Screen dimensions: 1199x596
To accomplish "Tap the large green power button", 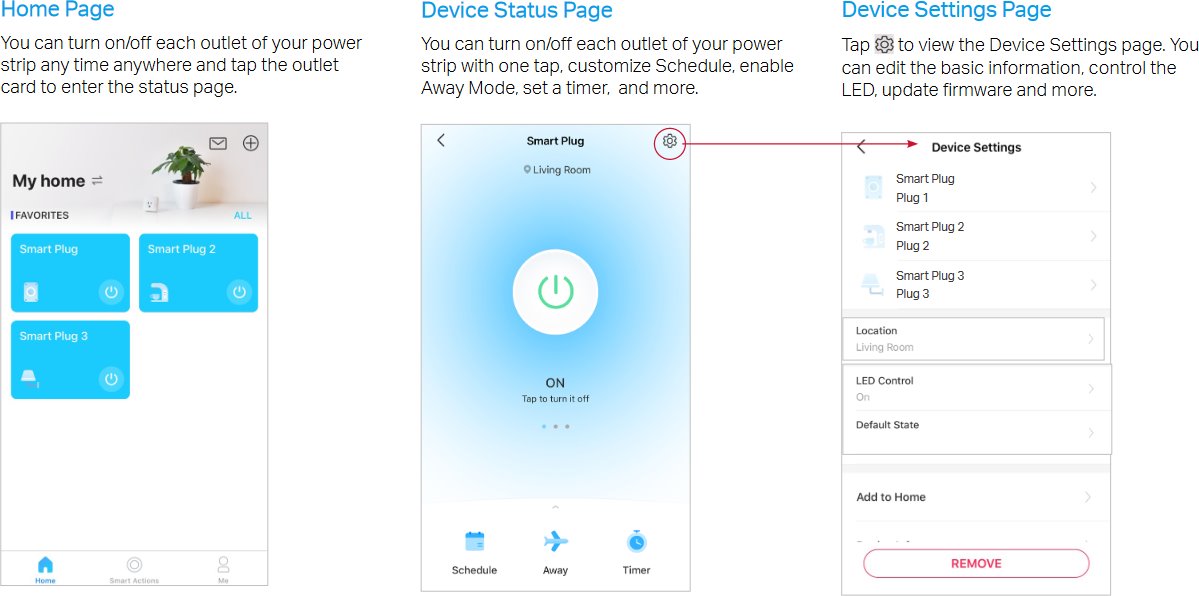I will tap(555, 292).
